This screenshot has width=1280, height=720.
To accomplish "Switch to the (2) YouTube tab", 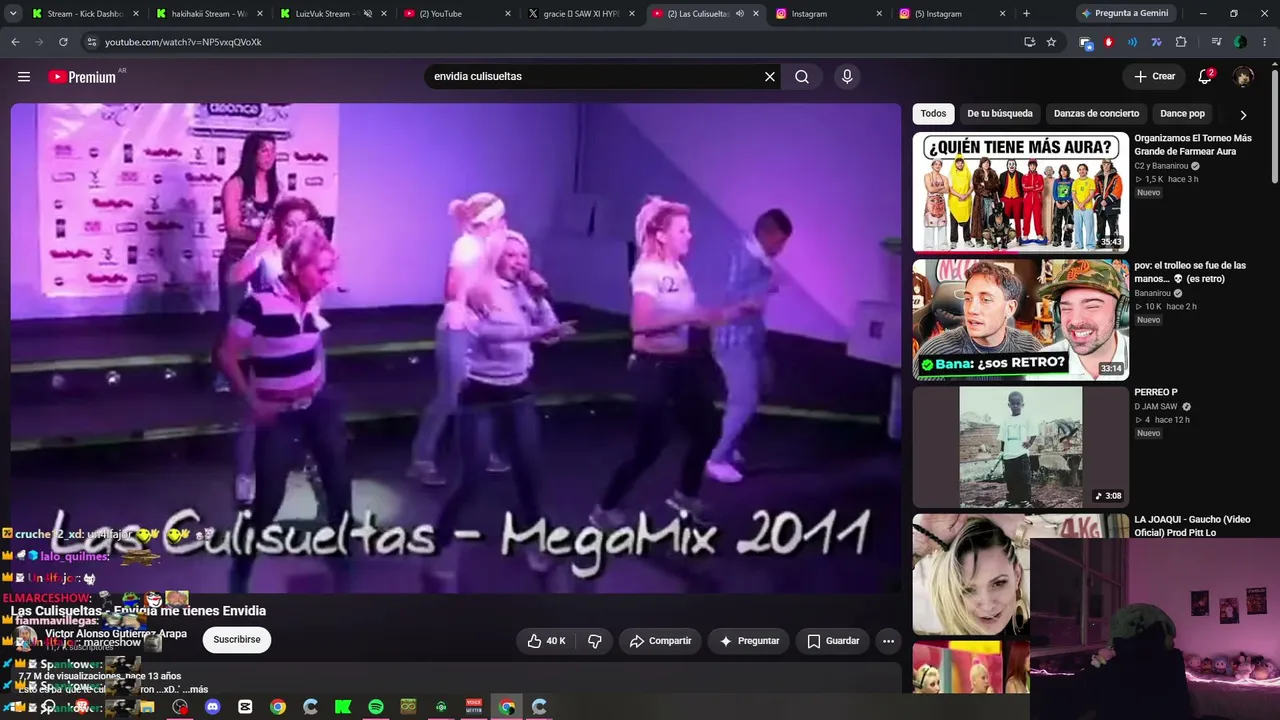I will tap(457, 14).
